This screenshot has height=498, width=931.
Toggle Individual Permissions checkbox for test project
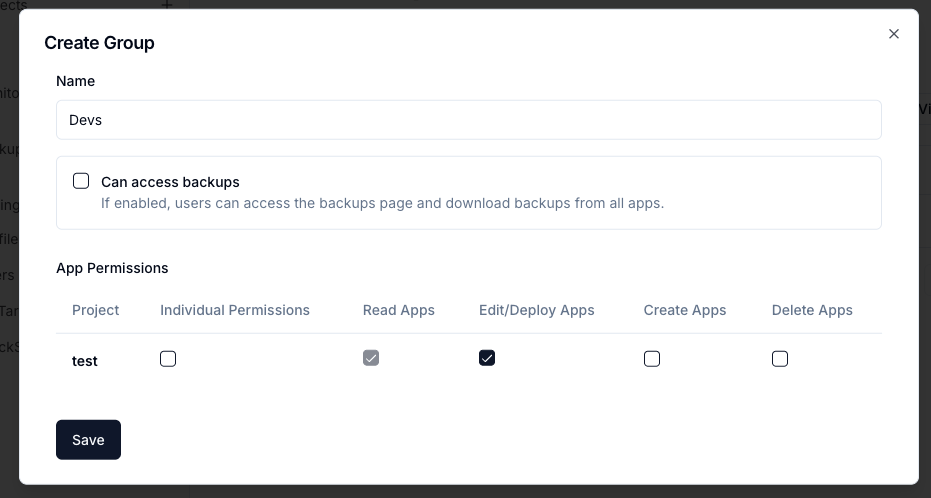(168, 359)
